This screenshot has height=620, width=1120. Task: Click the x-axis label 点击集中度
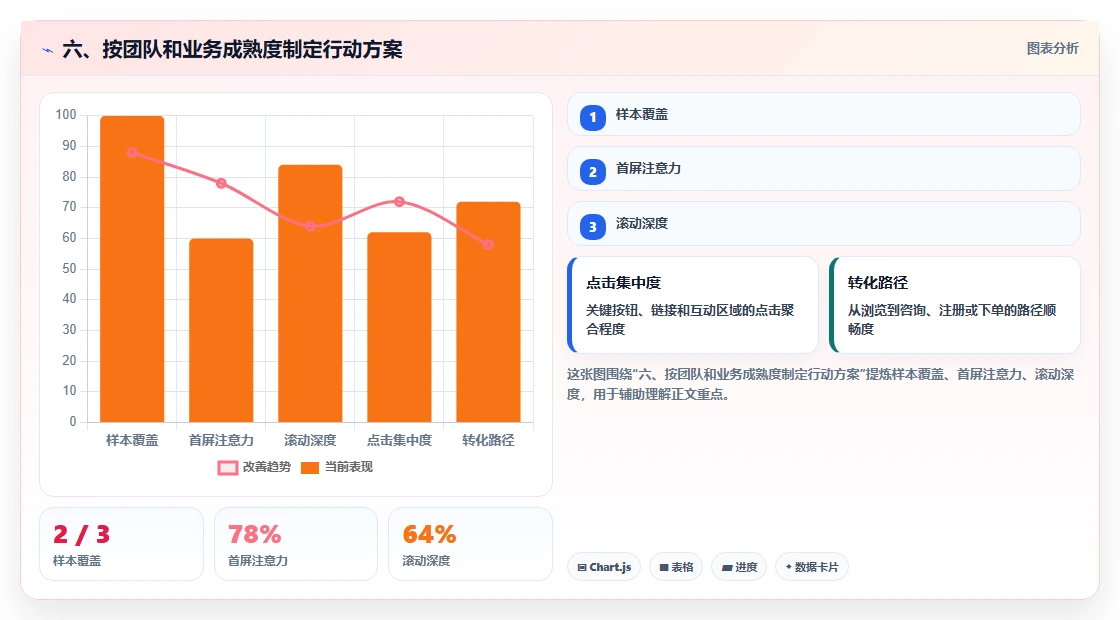pyautogui.click(x=399, y=441)
